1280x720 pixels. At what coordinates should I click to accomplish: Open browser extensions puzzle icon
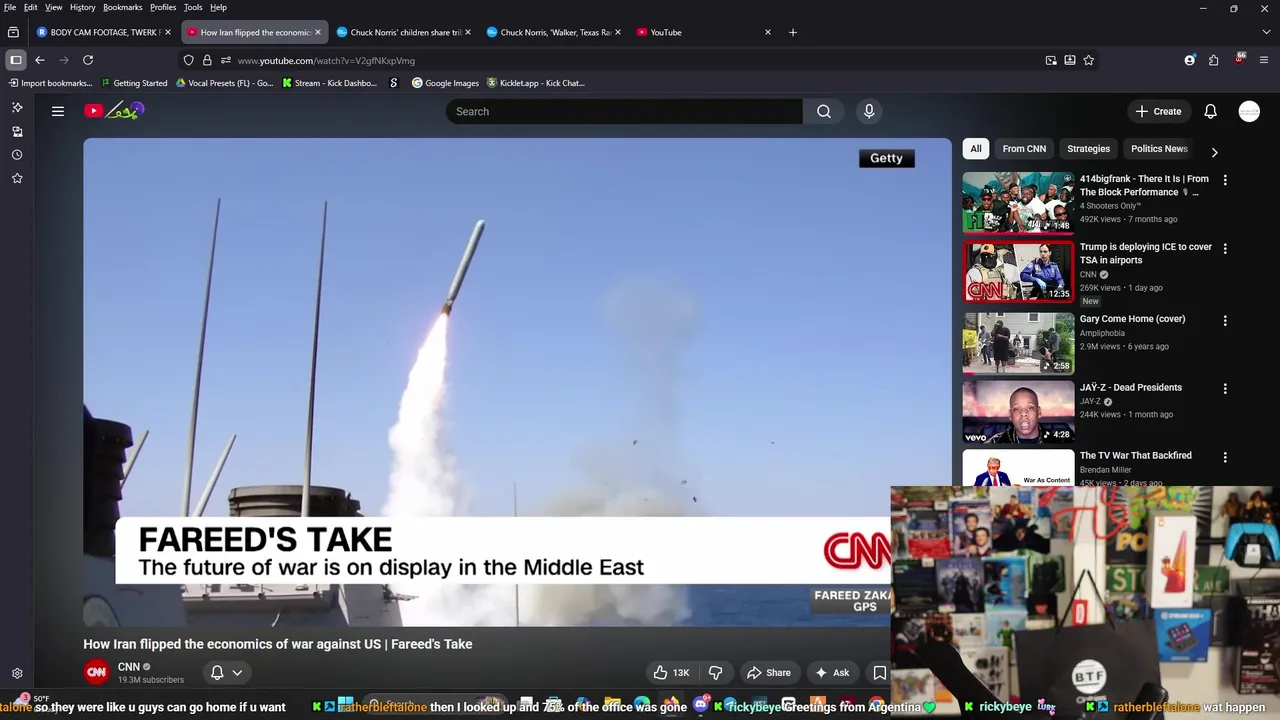[1213, 60]
